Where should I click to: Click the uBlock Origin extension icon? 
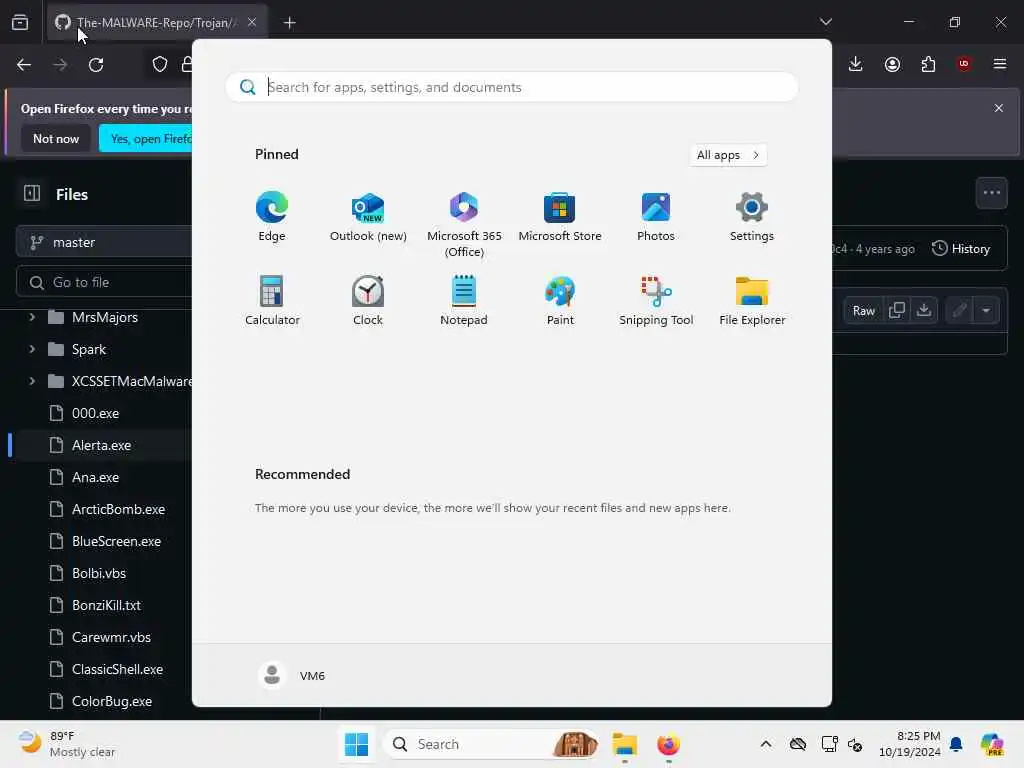tap(964, 64)
